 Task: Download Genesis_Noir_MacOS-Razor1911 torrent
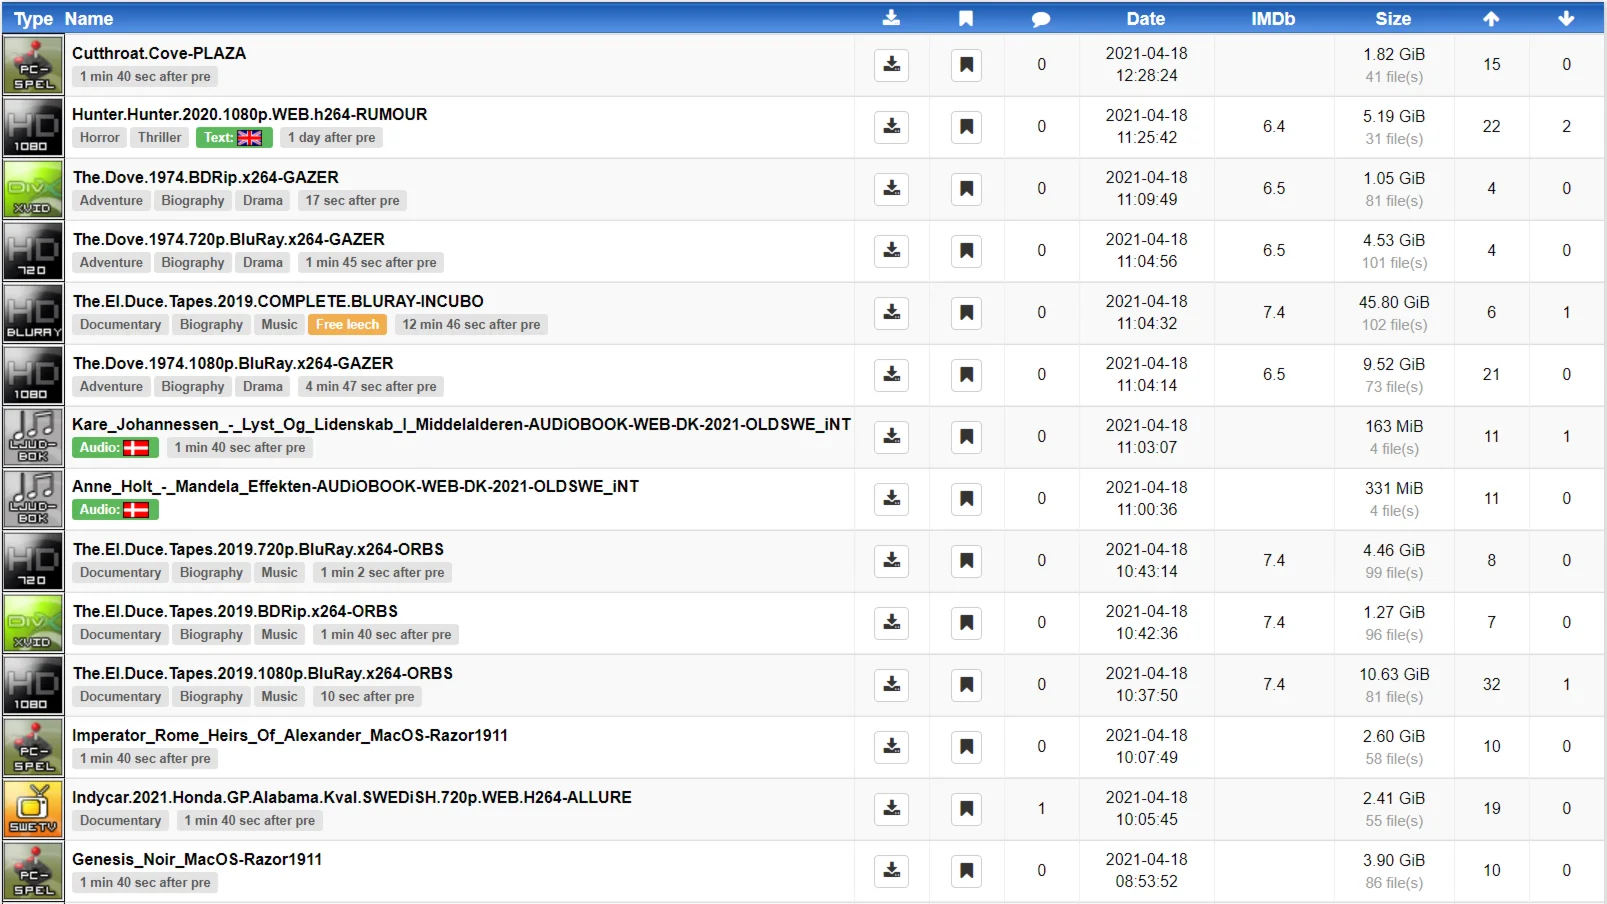[x=891, y=871]
